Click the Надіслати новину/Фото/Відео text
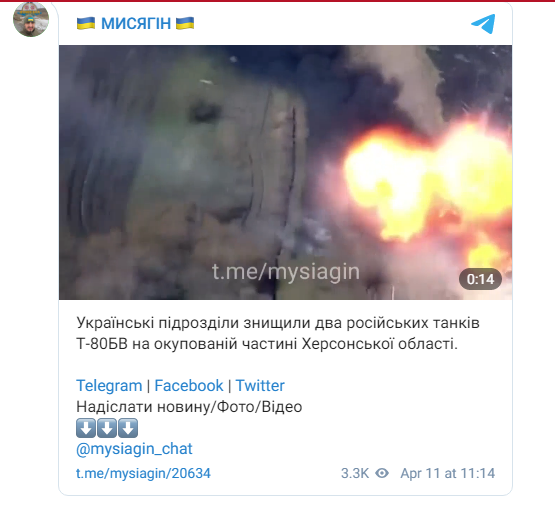 189,407
